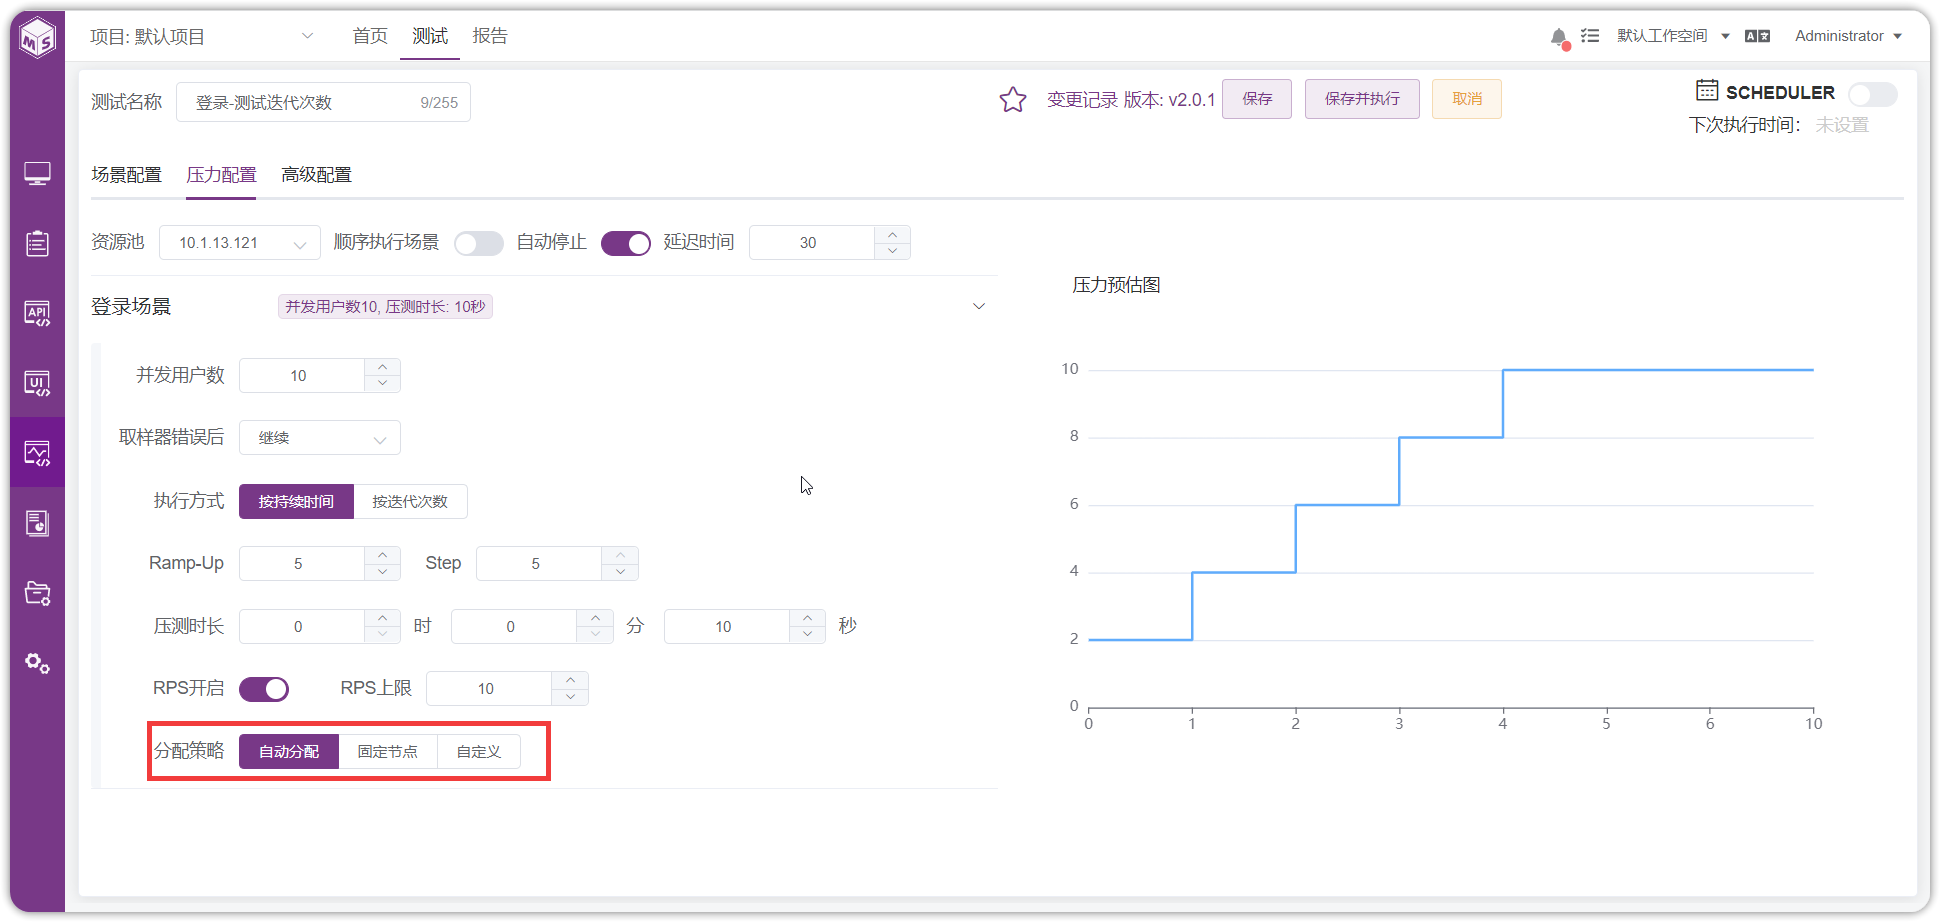Click the SCHEDULER calendar icon
1940x922 pixels.
click(x=1707, y=91)
